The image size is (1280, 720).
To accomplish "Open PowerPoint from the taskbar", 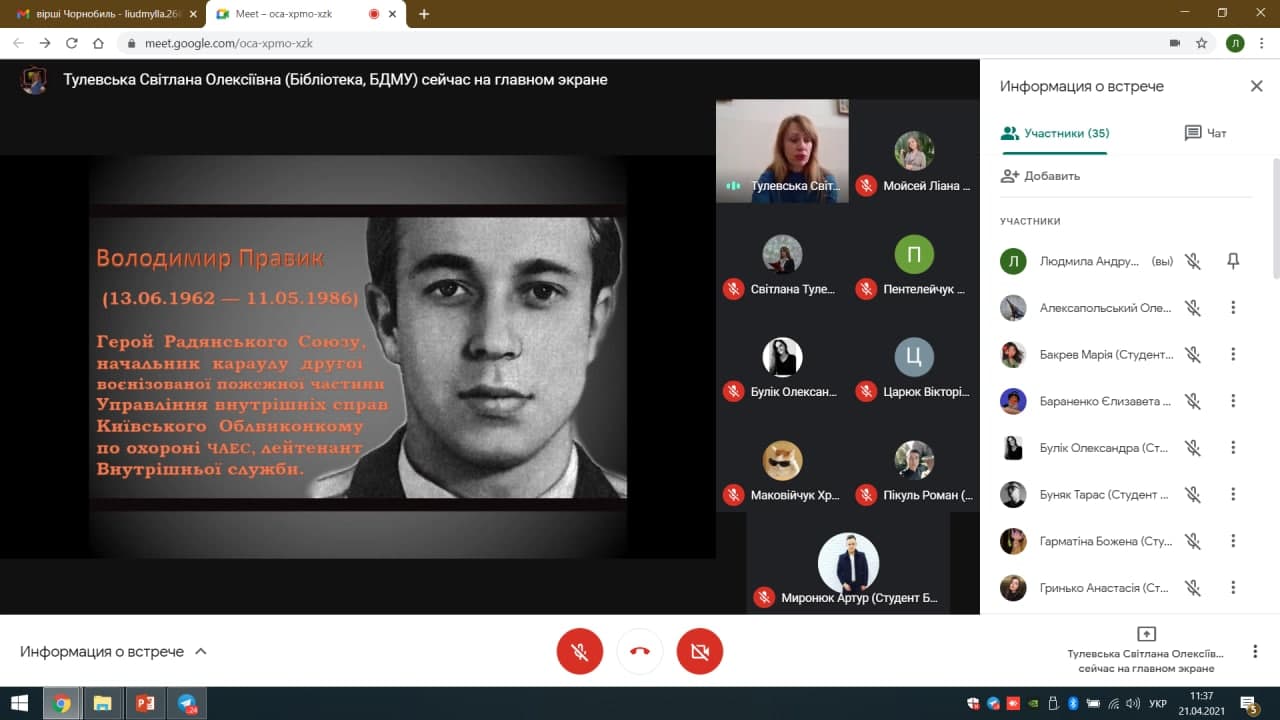I will tap(145, 703).
